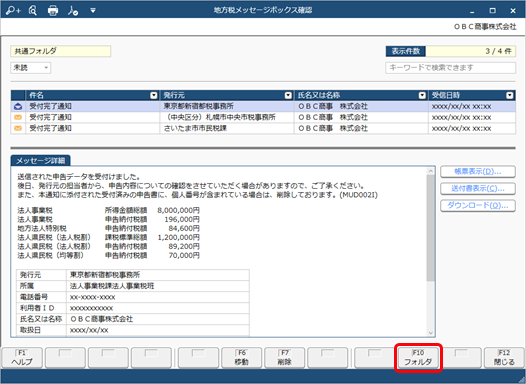Open the 受信日時 column filter dropdown
Screen dimensions: 526x384
click(510, 96)
